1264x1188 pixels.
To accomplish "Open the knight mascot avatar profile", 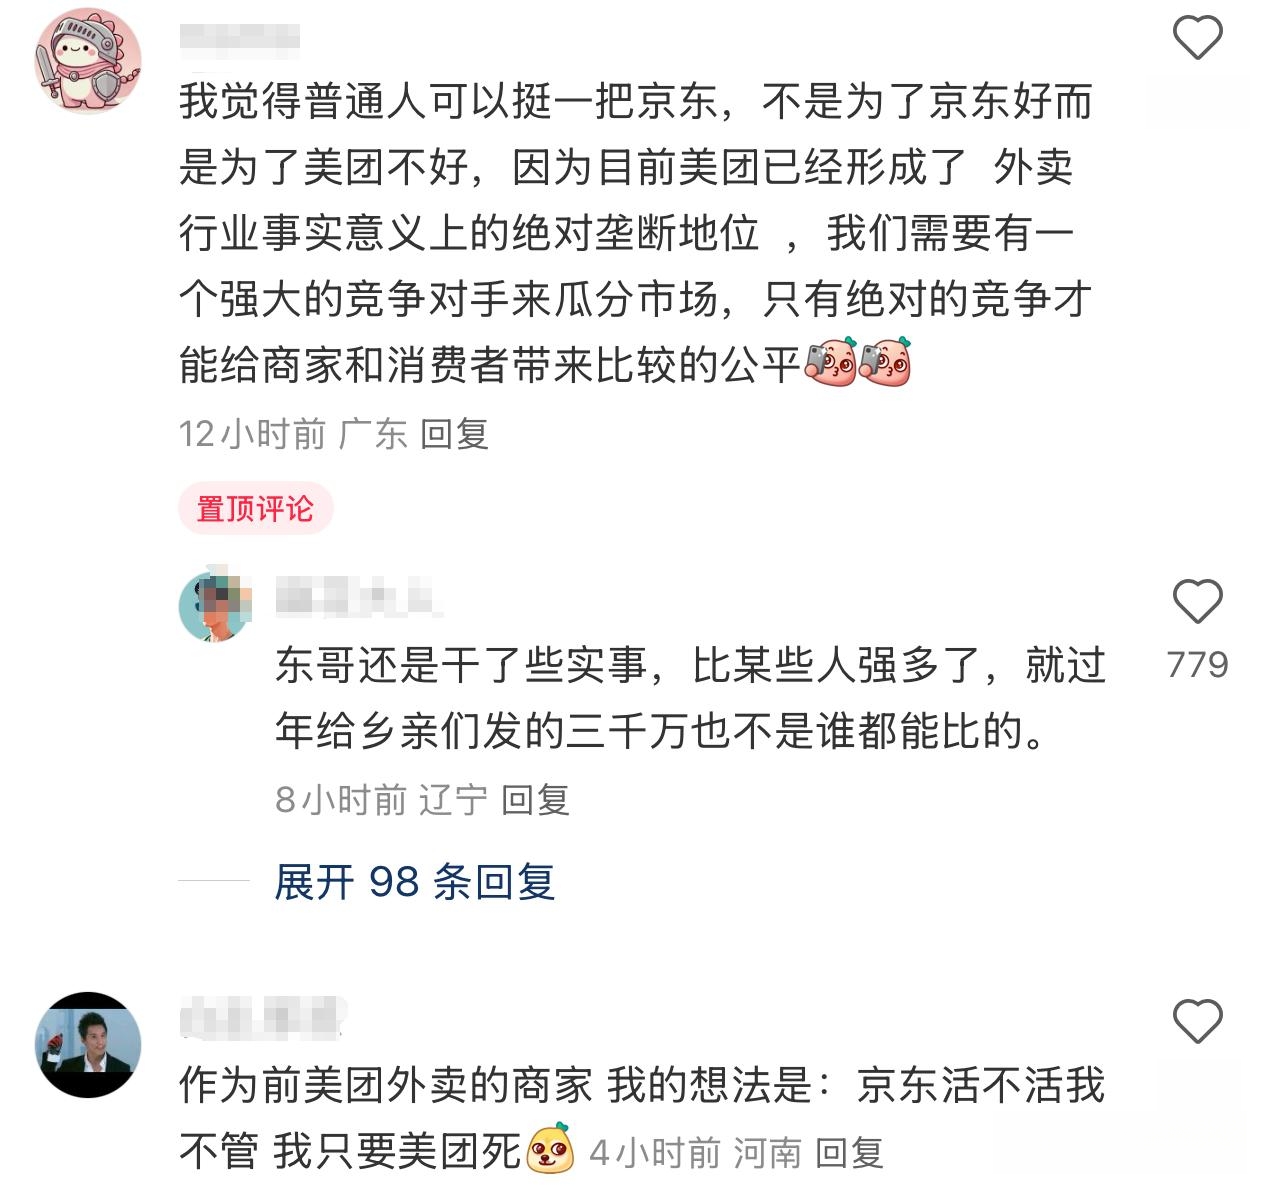I will click(x=88, y=61).
